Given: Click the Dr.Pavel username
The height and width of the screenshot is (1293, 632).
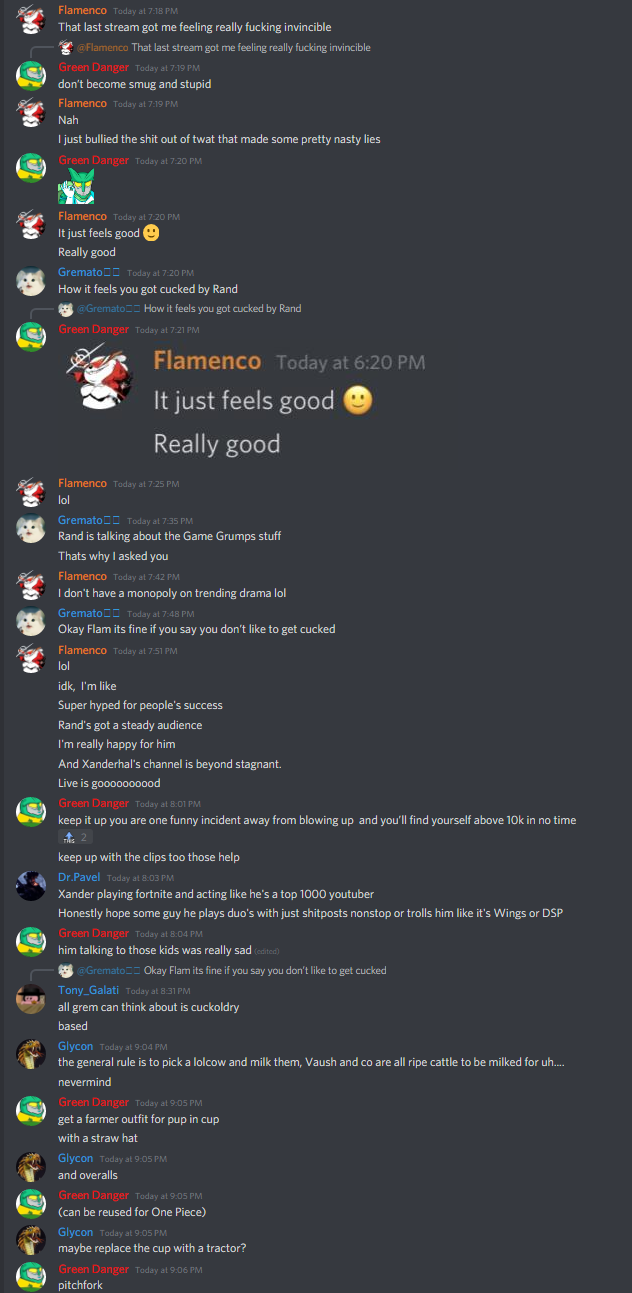Looking at the screenshot, I should click(79, 877).
